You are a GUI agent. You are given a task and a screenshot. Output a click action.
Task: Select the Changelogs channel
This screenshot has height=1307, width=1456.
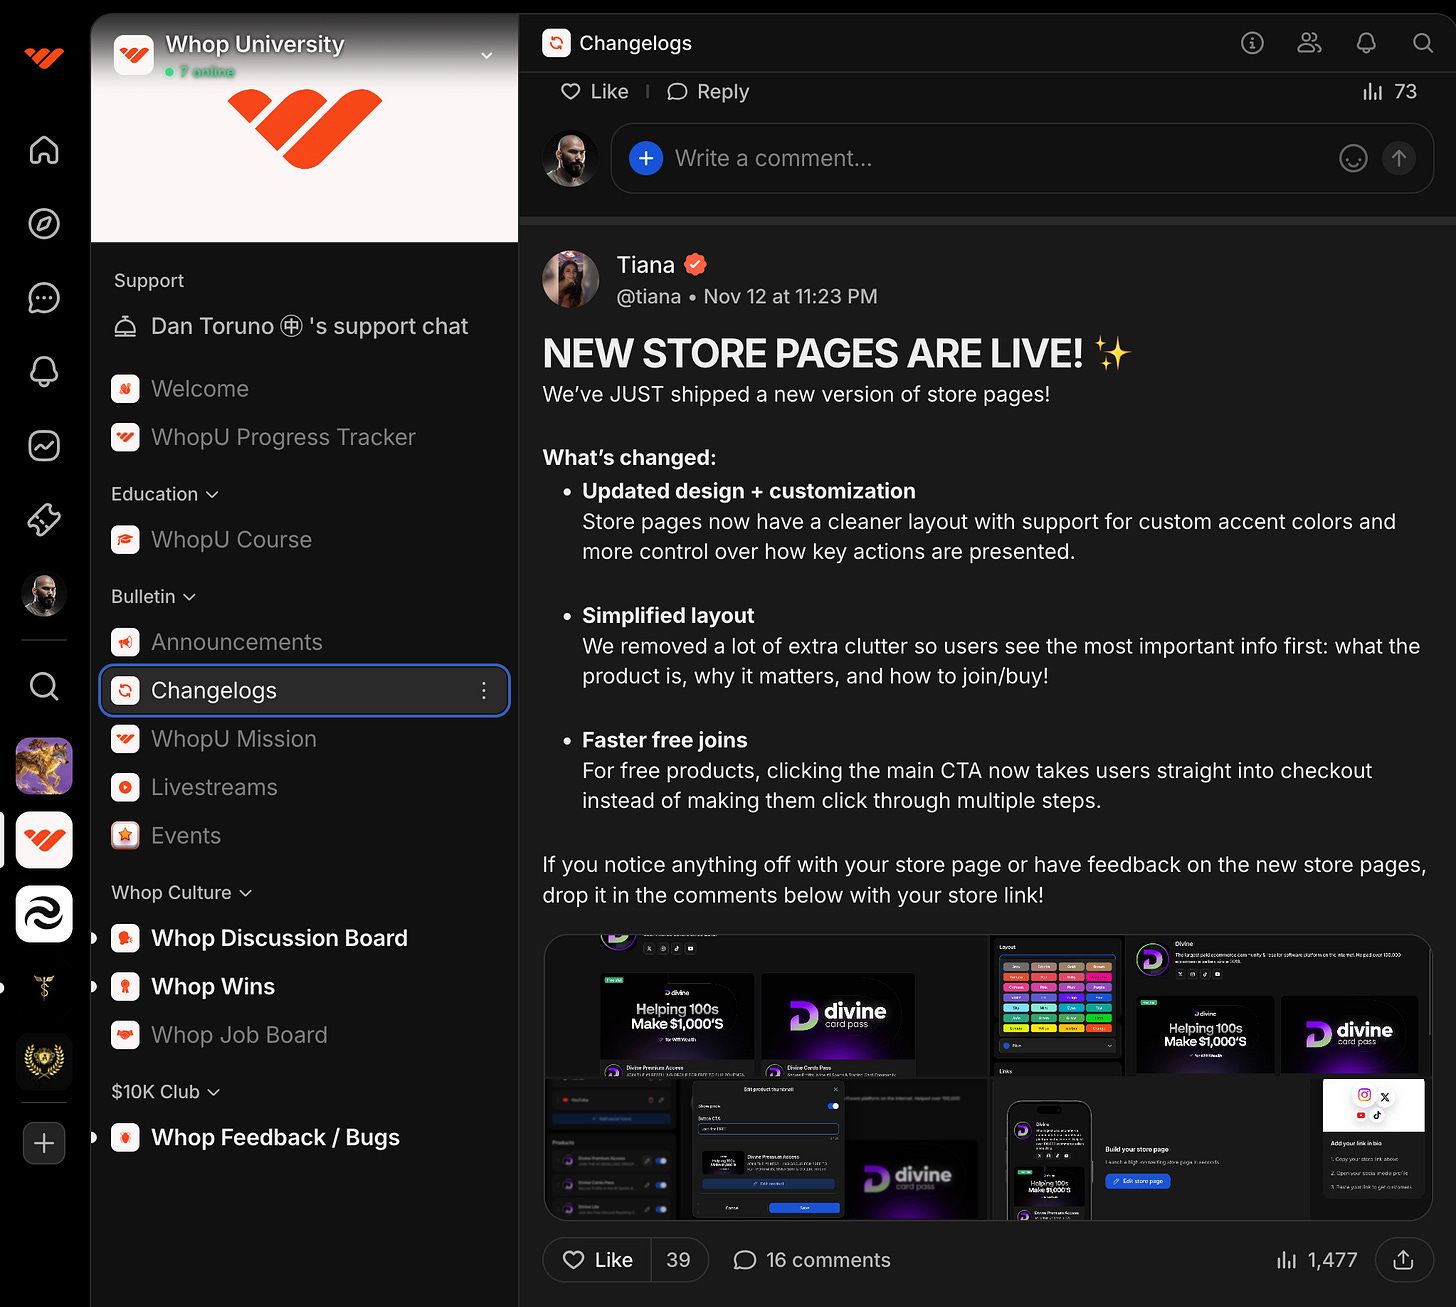[304, 690]
